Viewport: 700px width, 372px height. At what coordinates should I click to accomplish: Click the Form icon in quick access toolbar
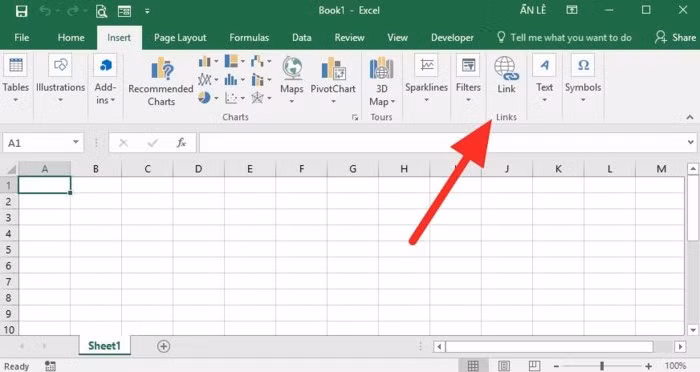point(124,11)
